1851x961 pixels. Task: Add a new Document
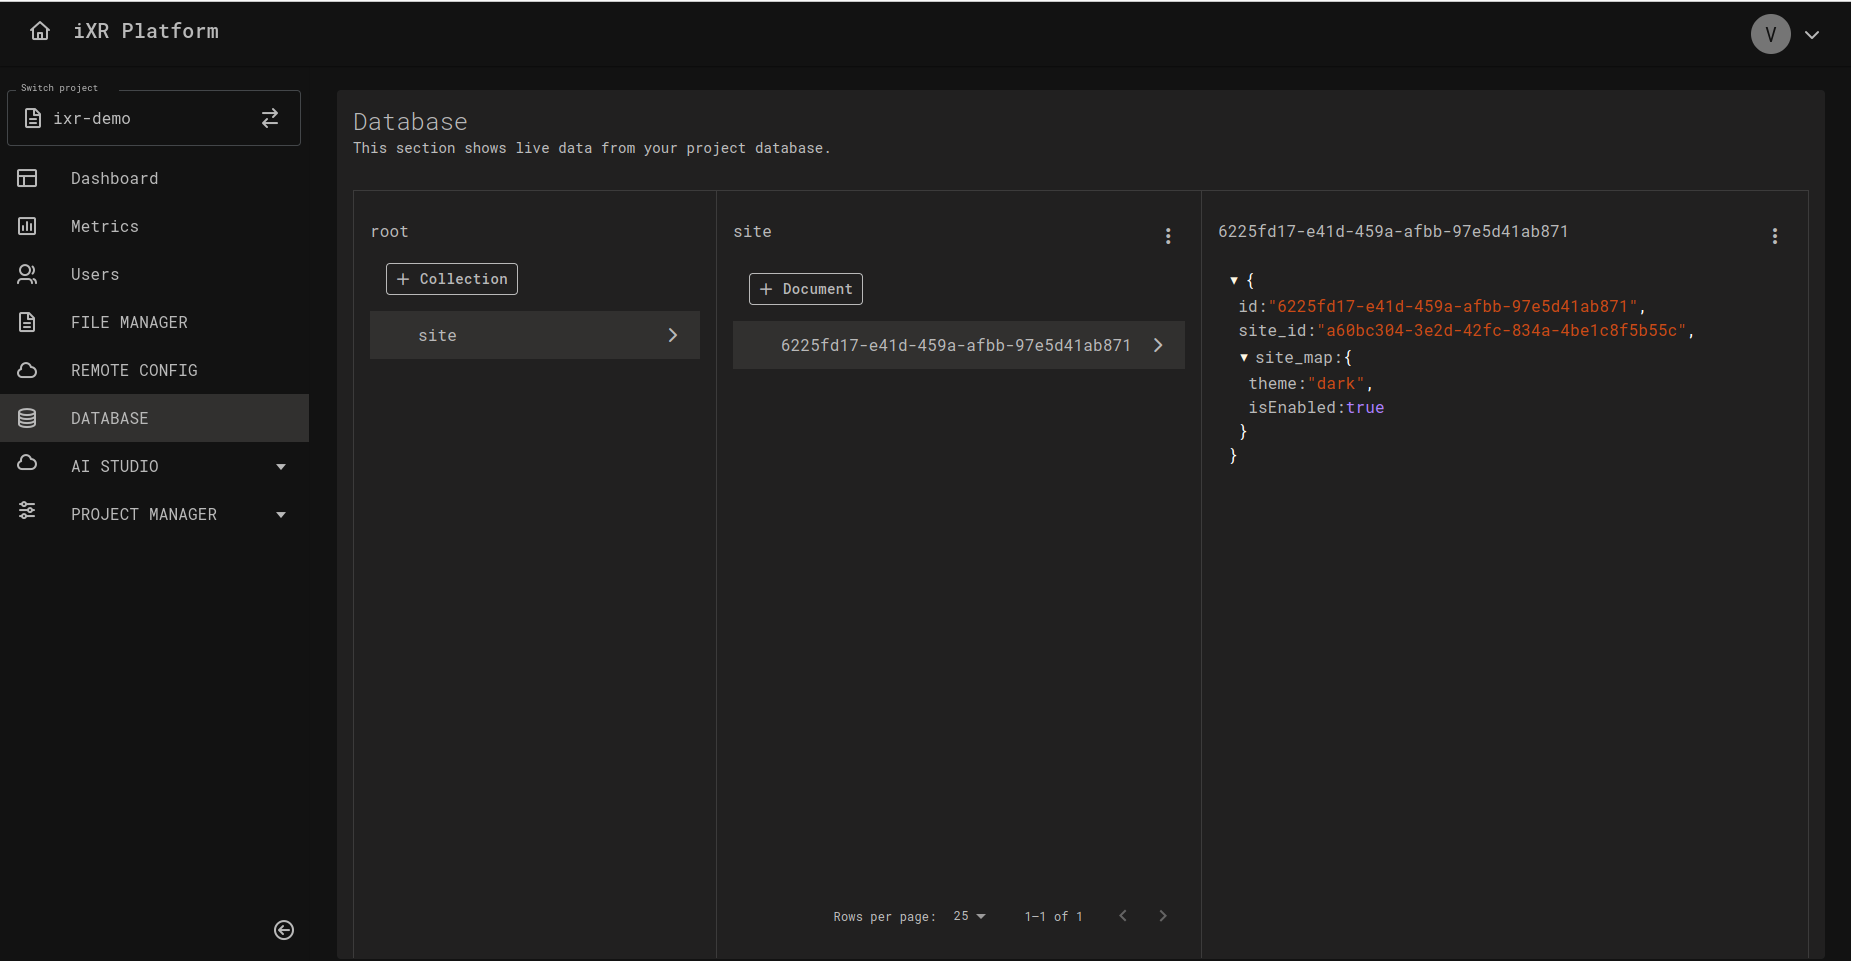[x=805, y=289]
